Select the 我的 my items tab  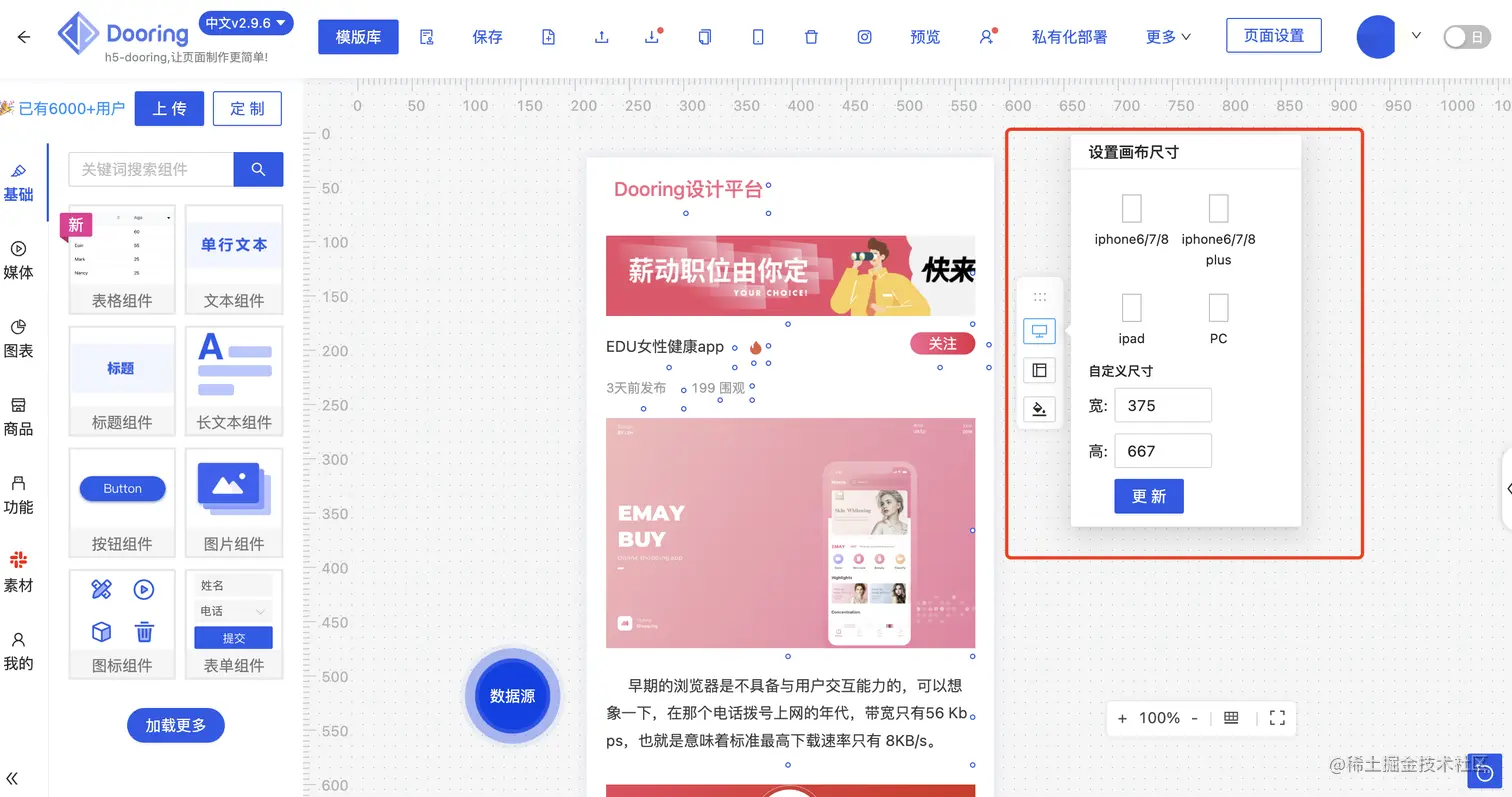(x=18, y=651)
